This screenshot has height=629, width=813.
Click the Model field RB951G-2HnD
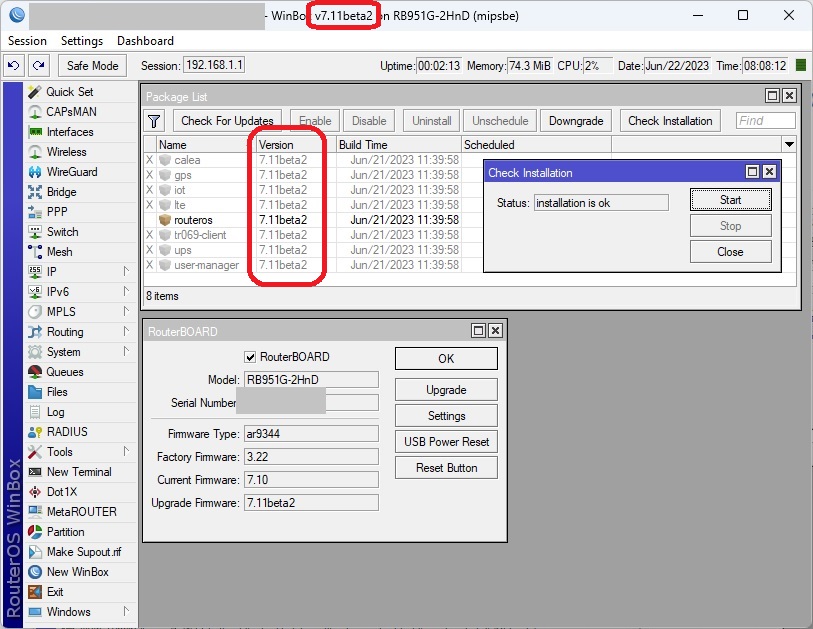311,380
